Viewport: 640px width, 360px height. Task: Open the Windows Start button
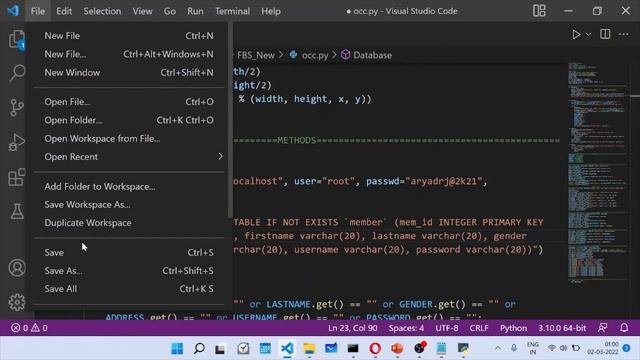177,349
